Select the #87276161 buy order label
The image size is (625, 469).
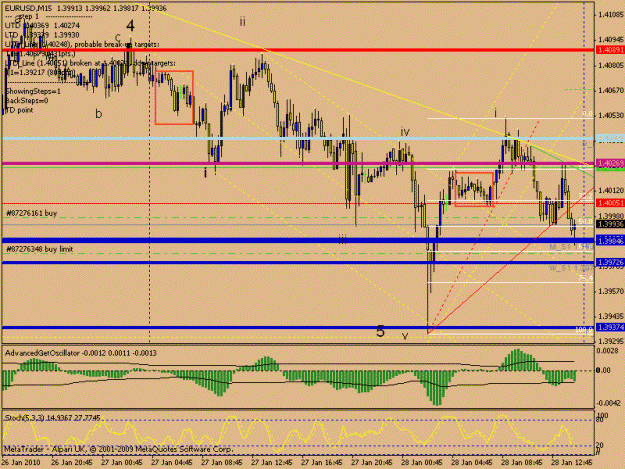(31, 213)
